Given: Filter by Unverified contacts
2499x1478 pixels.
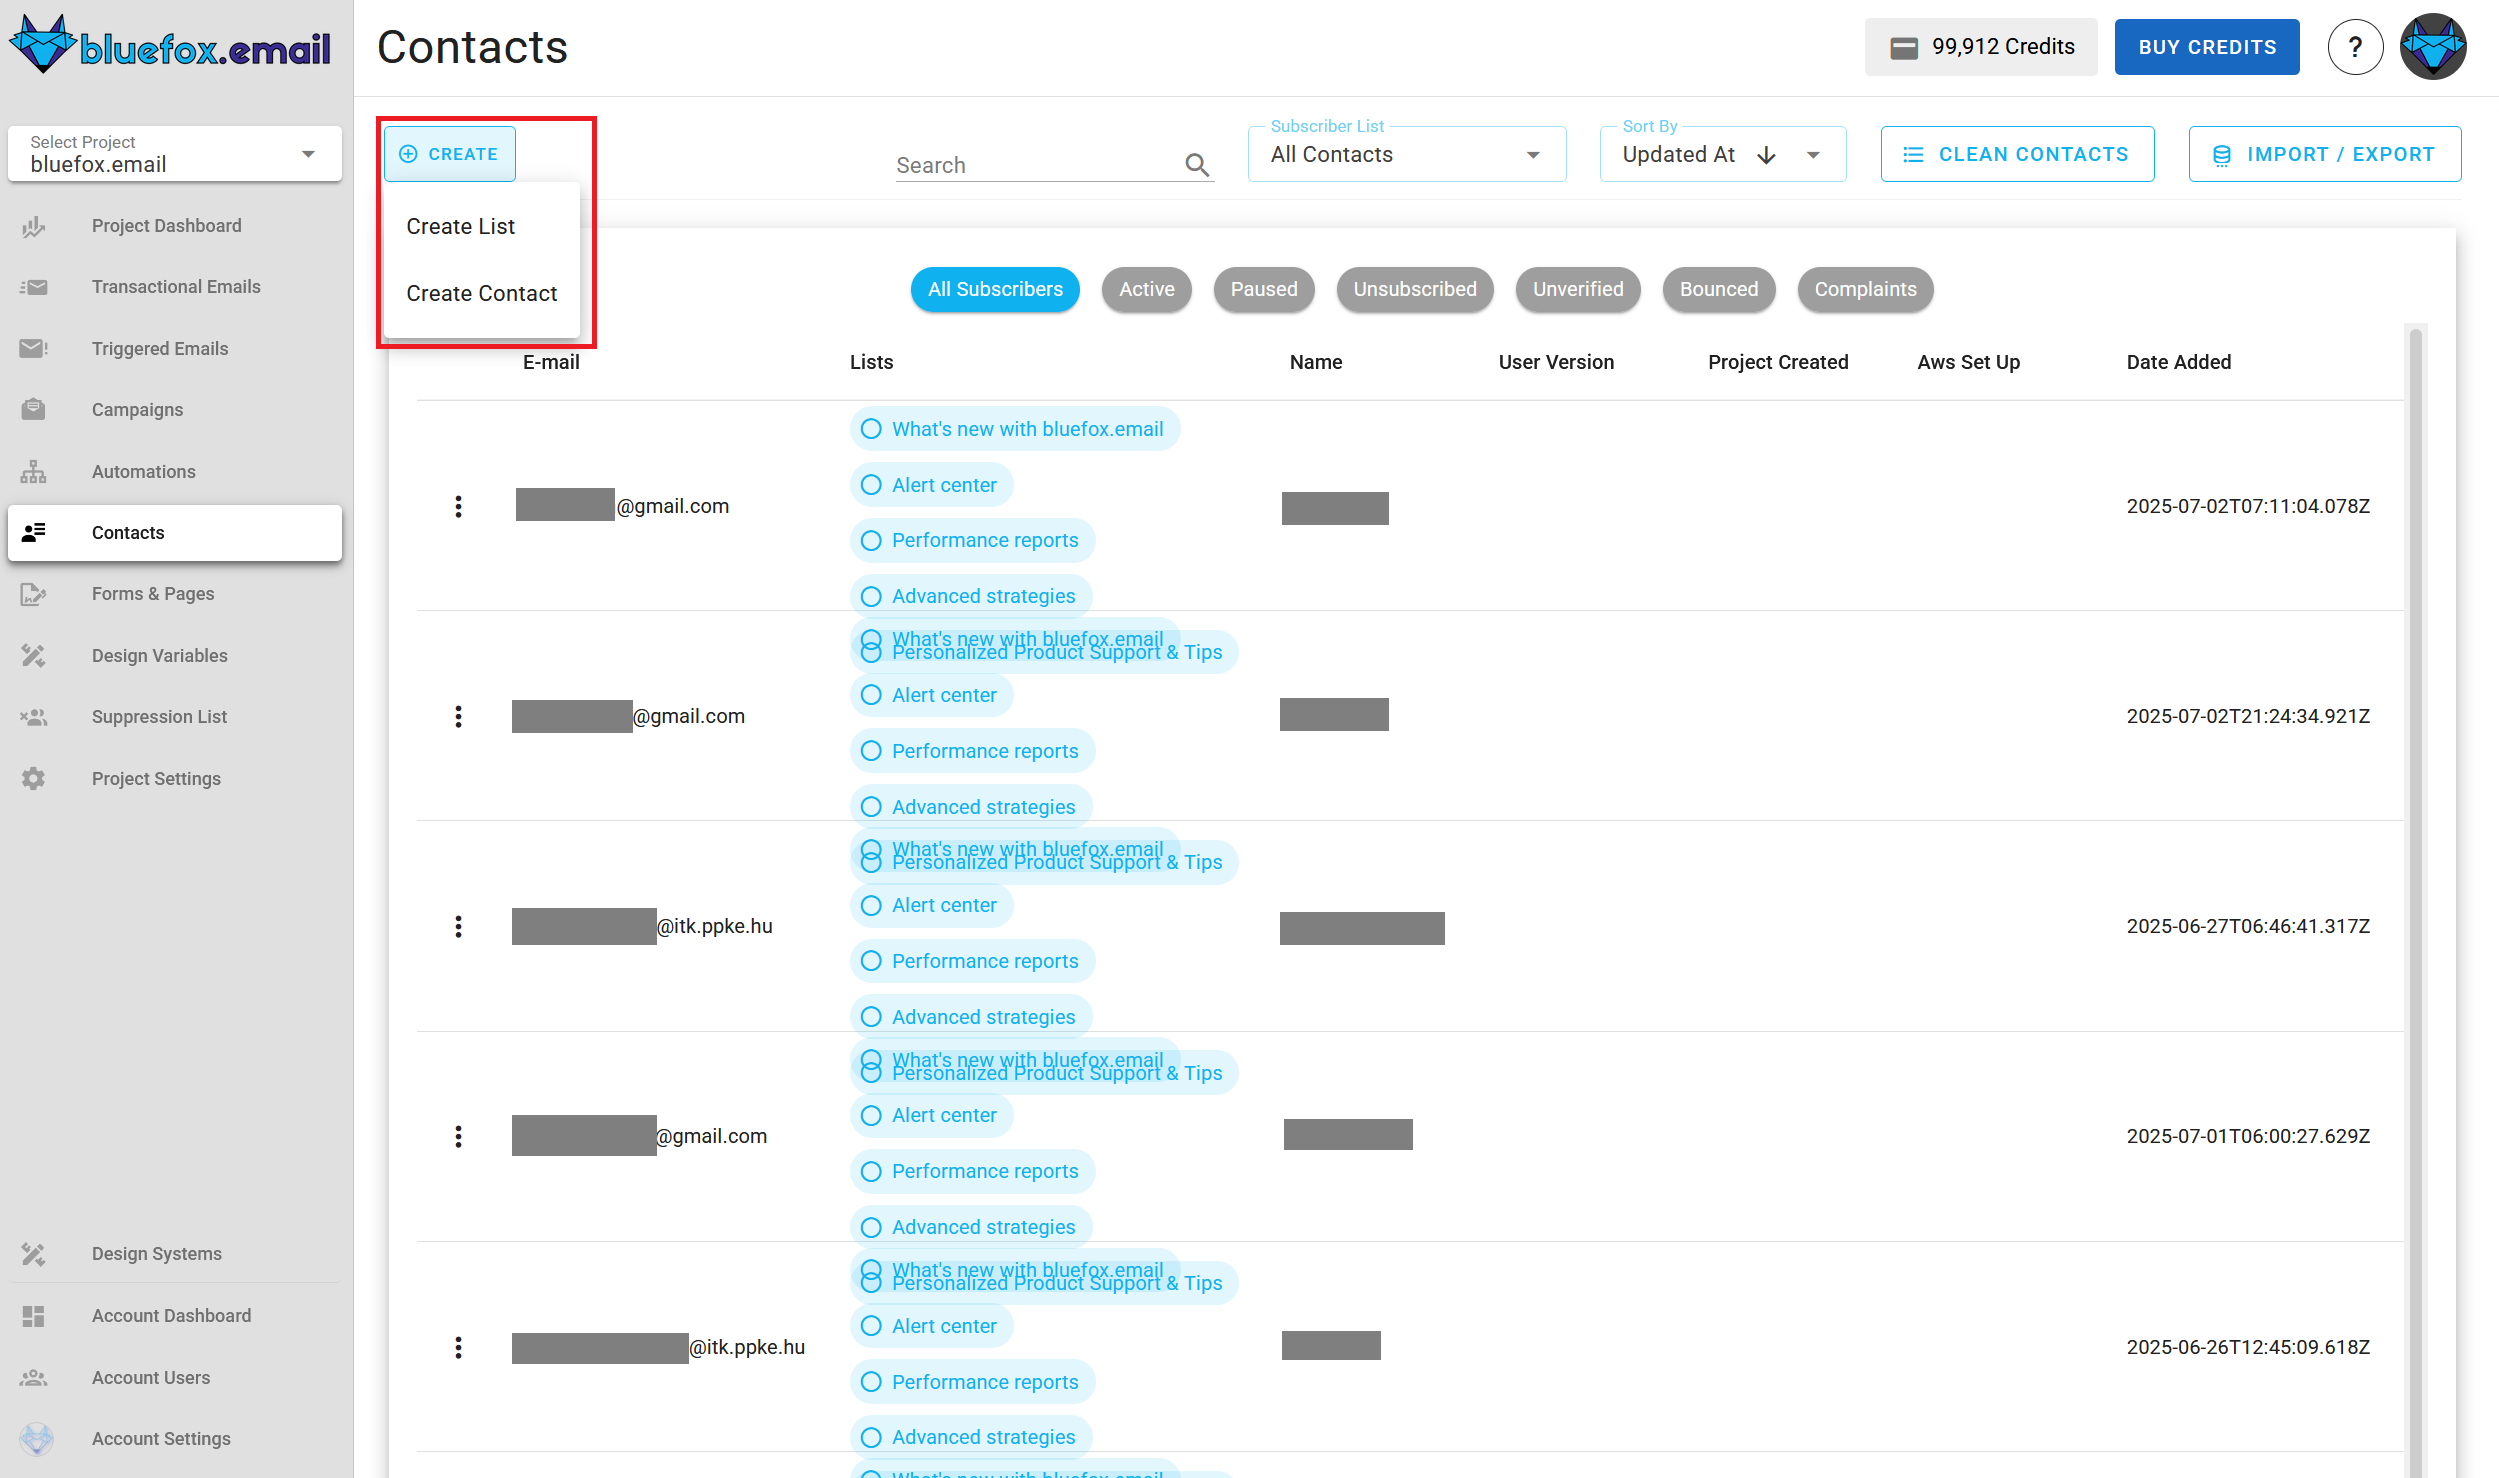Looking at the screenshot, I should pos(1578,289).
